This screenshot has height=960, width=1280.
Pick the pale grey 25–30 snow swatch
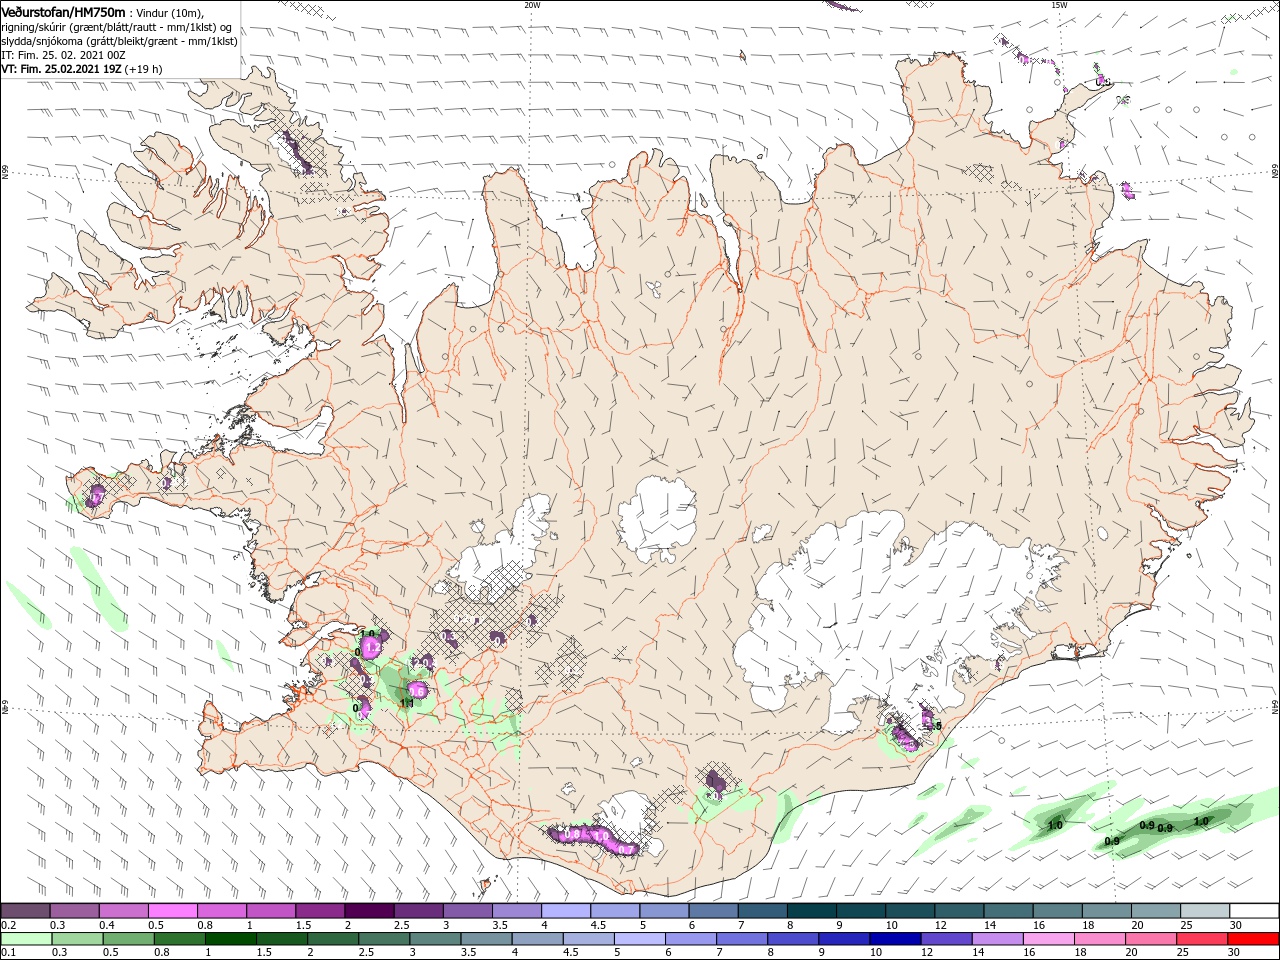(x=1206, y=911)
